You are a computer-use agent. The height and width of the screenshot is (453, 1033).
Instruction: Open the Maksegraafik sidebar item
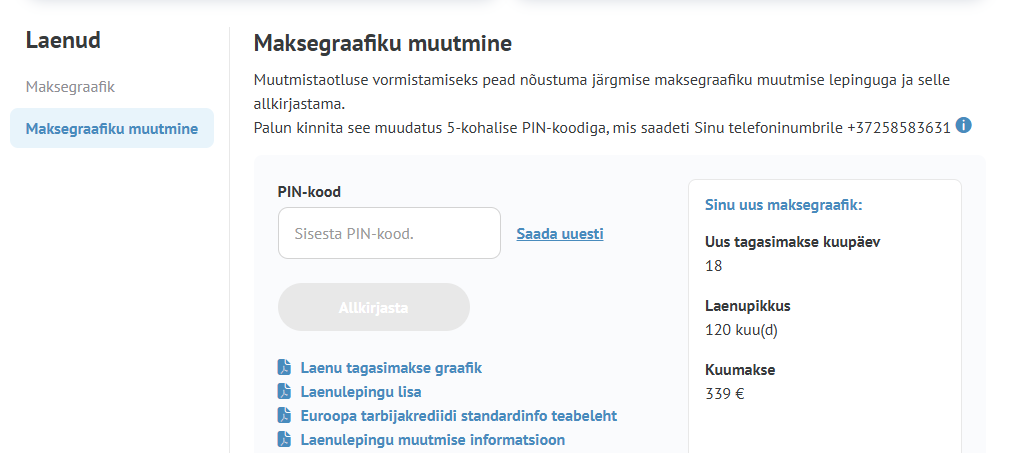click(70, 86)
